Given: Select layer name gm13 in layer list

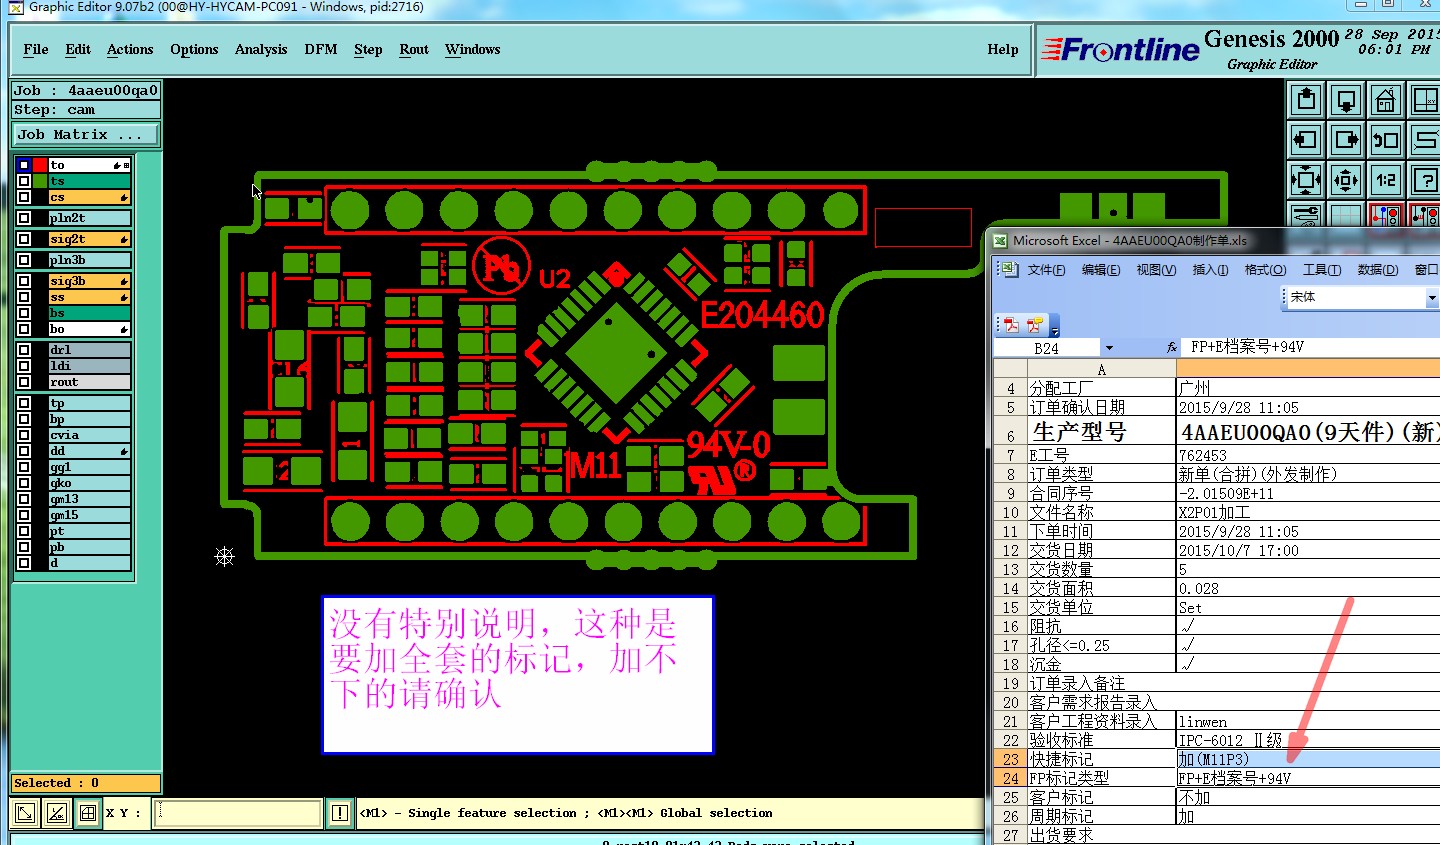Looking at the screenshot, I should [x=89, y=499].
